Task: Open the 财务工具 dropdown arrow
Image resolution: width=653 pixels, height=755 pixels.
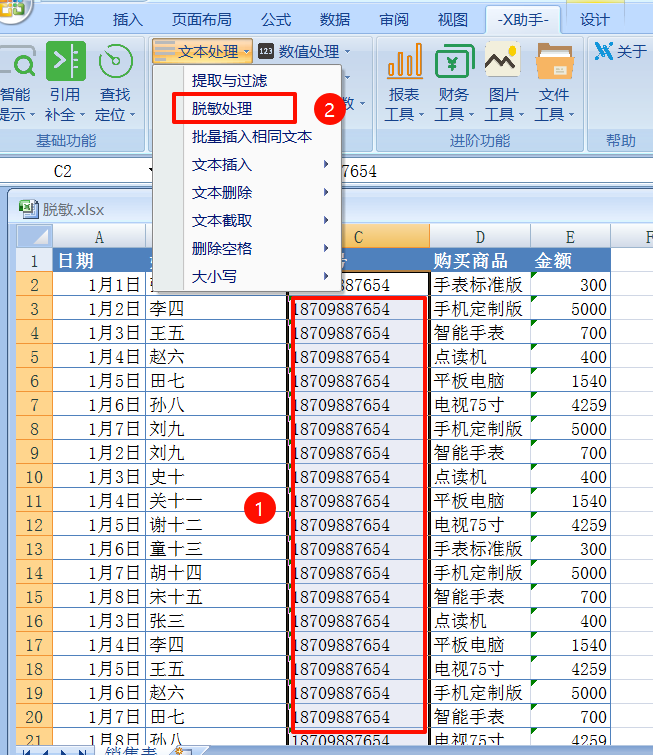Action: pos(471,115)
